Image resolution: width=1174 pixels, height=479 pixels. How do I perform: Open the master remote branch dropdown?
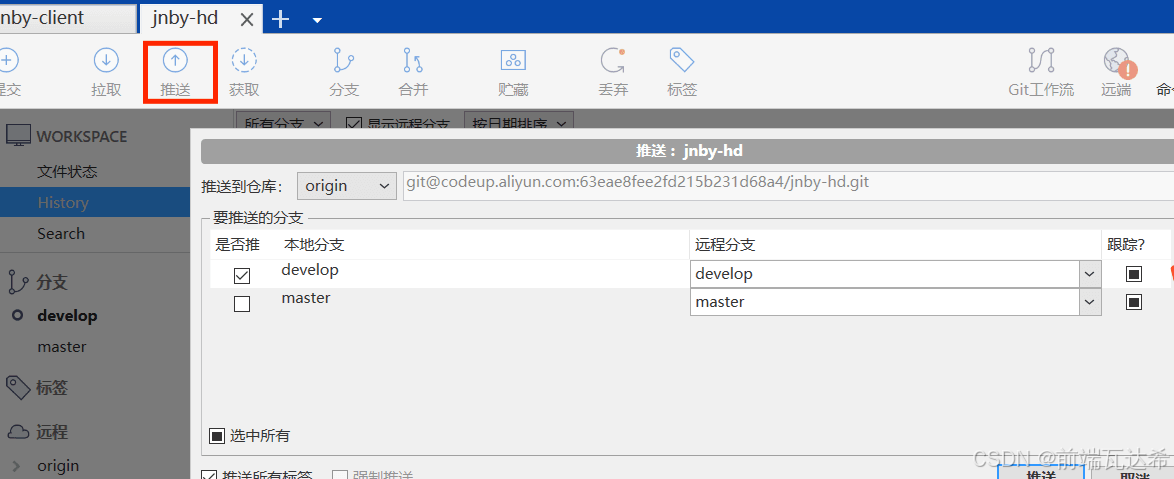pos(1089,302)
